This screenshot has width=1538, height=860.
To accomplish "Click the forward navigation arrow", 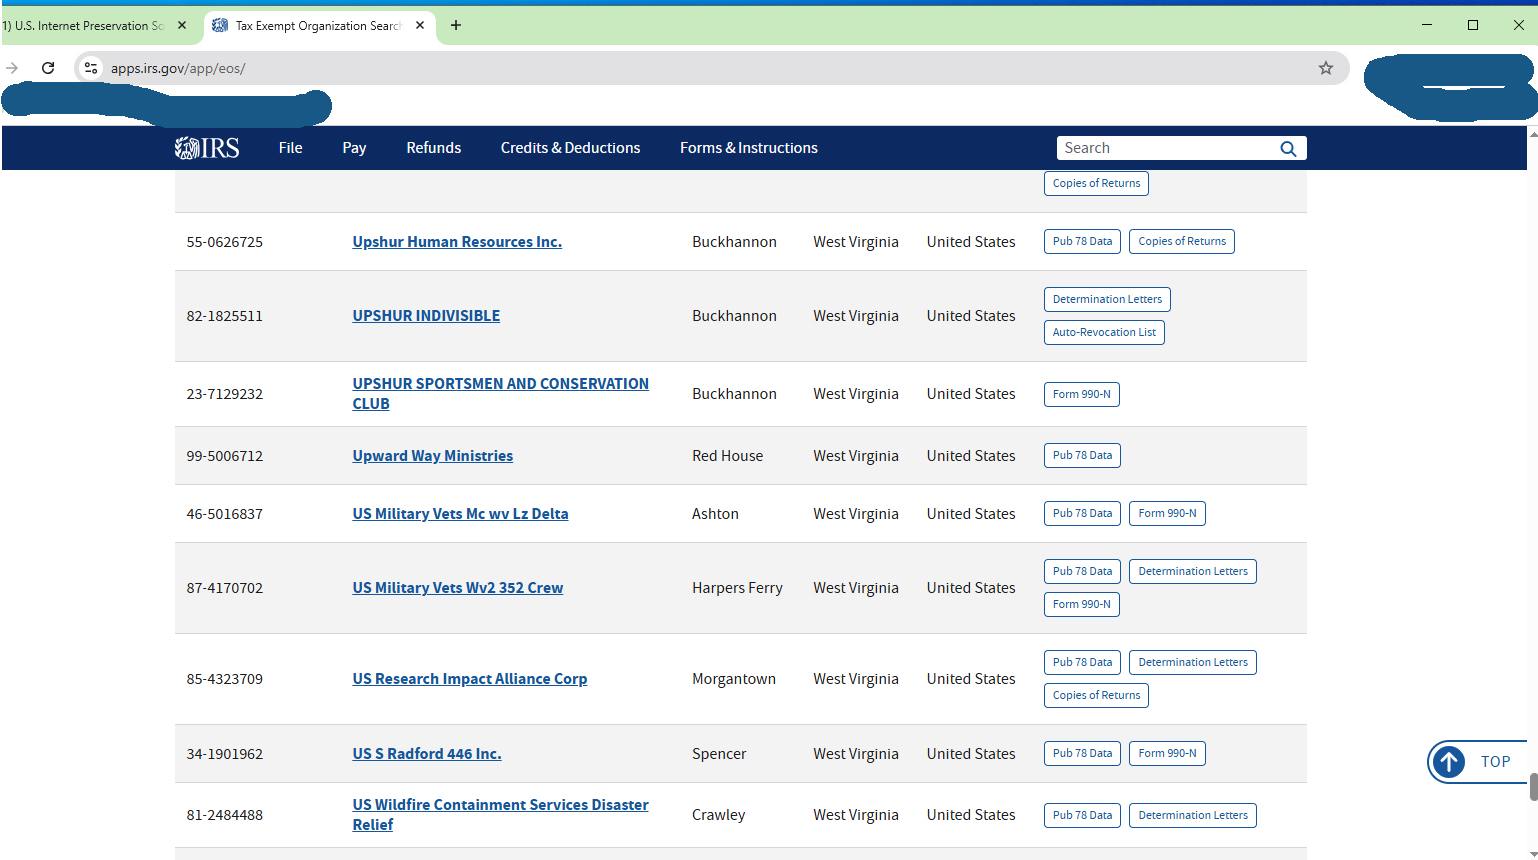I will [x=12, y=68].
